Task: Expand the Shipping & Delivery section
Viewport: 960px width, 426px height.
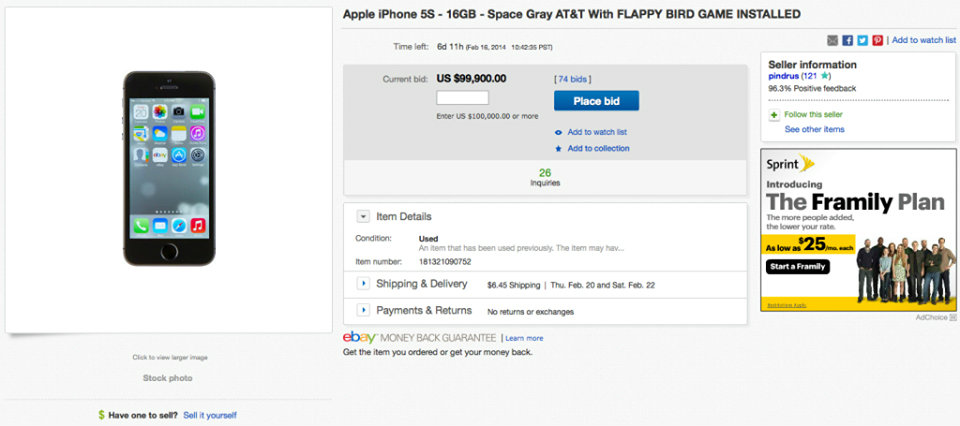Action: click(x=362, y=284)
